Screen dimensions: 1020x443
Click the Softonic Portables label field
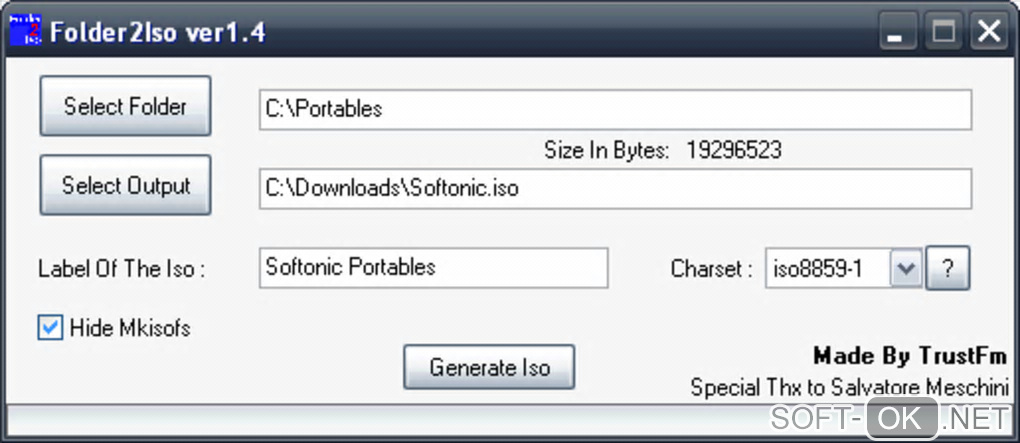coord(432,267)
